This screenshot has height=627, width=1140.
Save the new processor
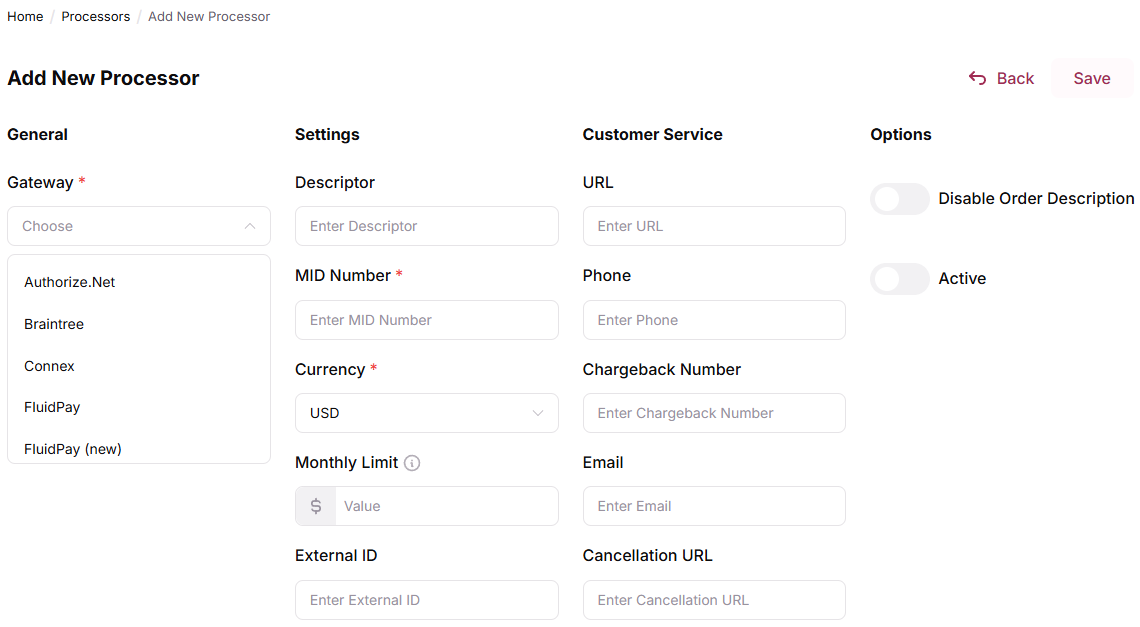point(1092,79)
